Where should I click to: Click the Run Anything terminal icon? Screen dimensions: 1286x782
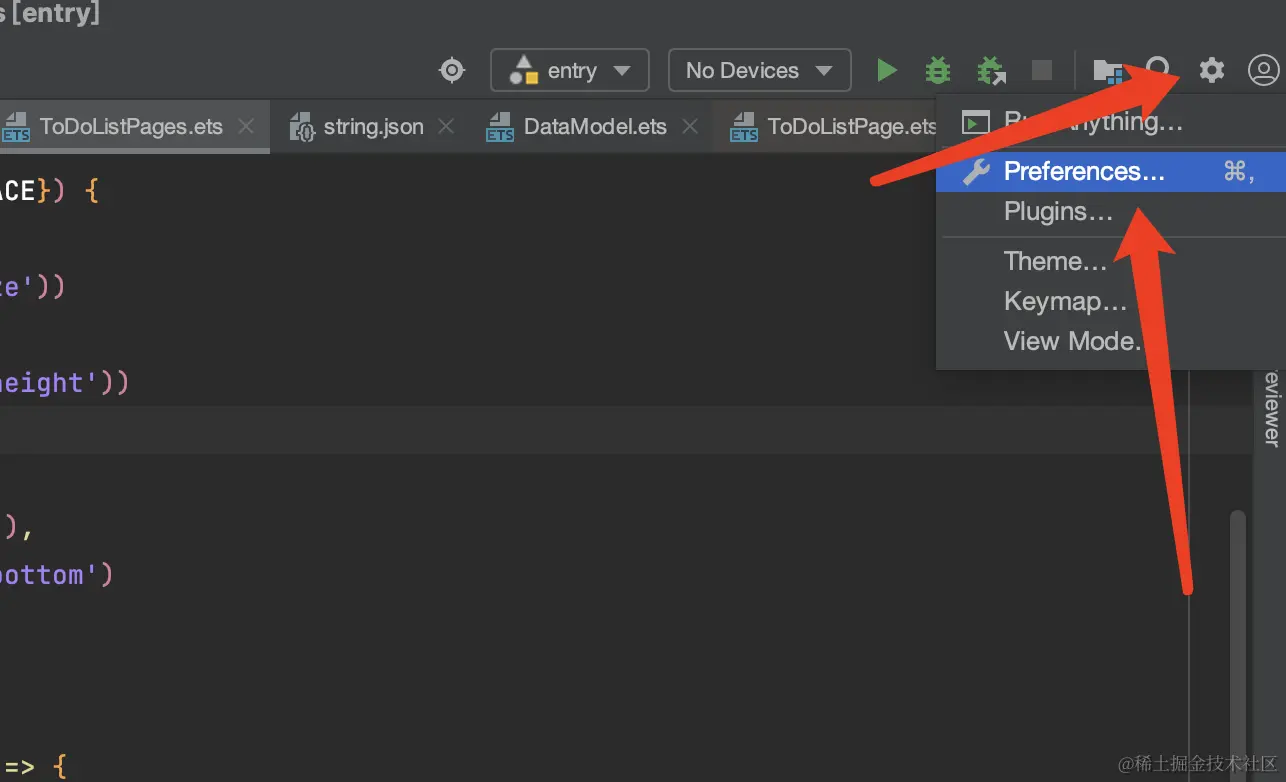click(975, 122)
